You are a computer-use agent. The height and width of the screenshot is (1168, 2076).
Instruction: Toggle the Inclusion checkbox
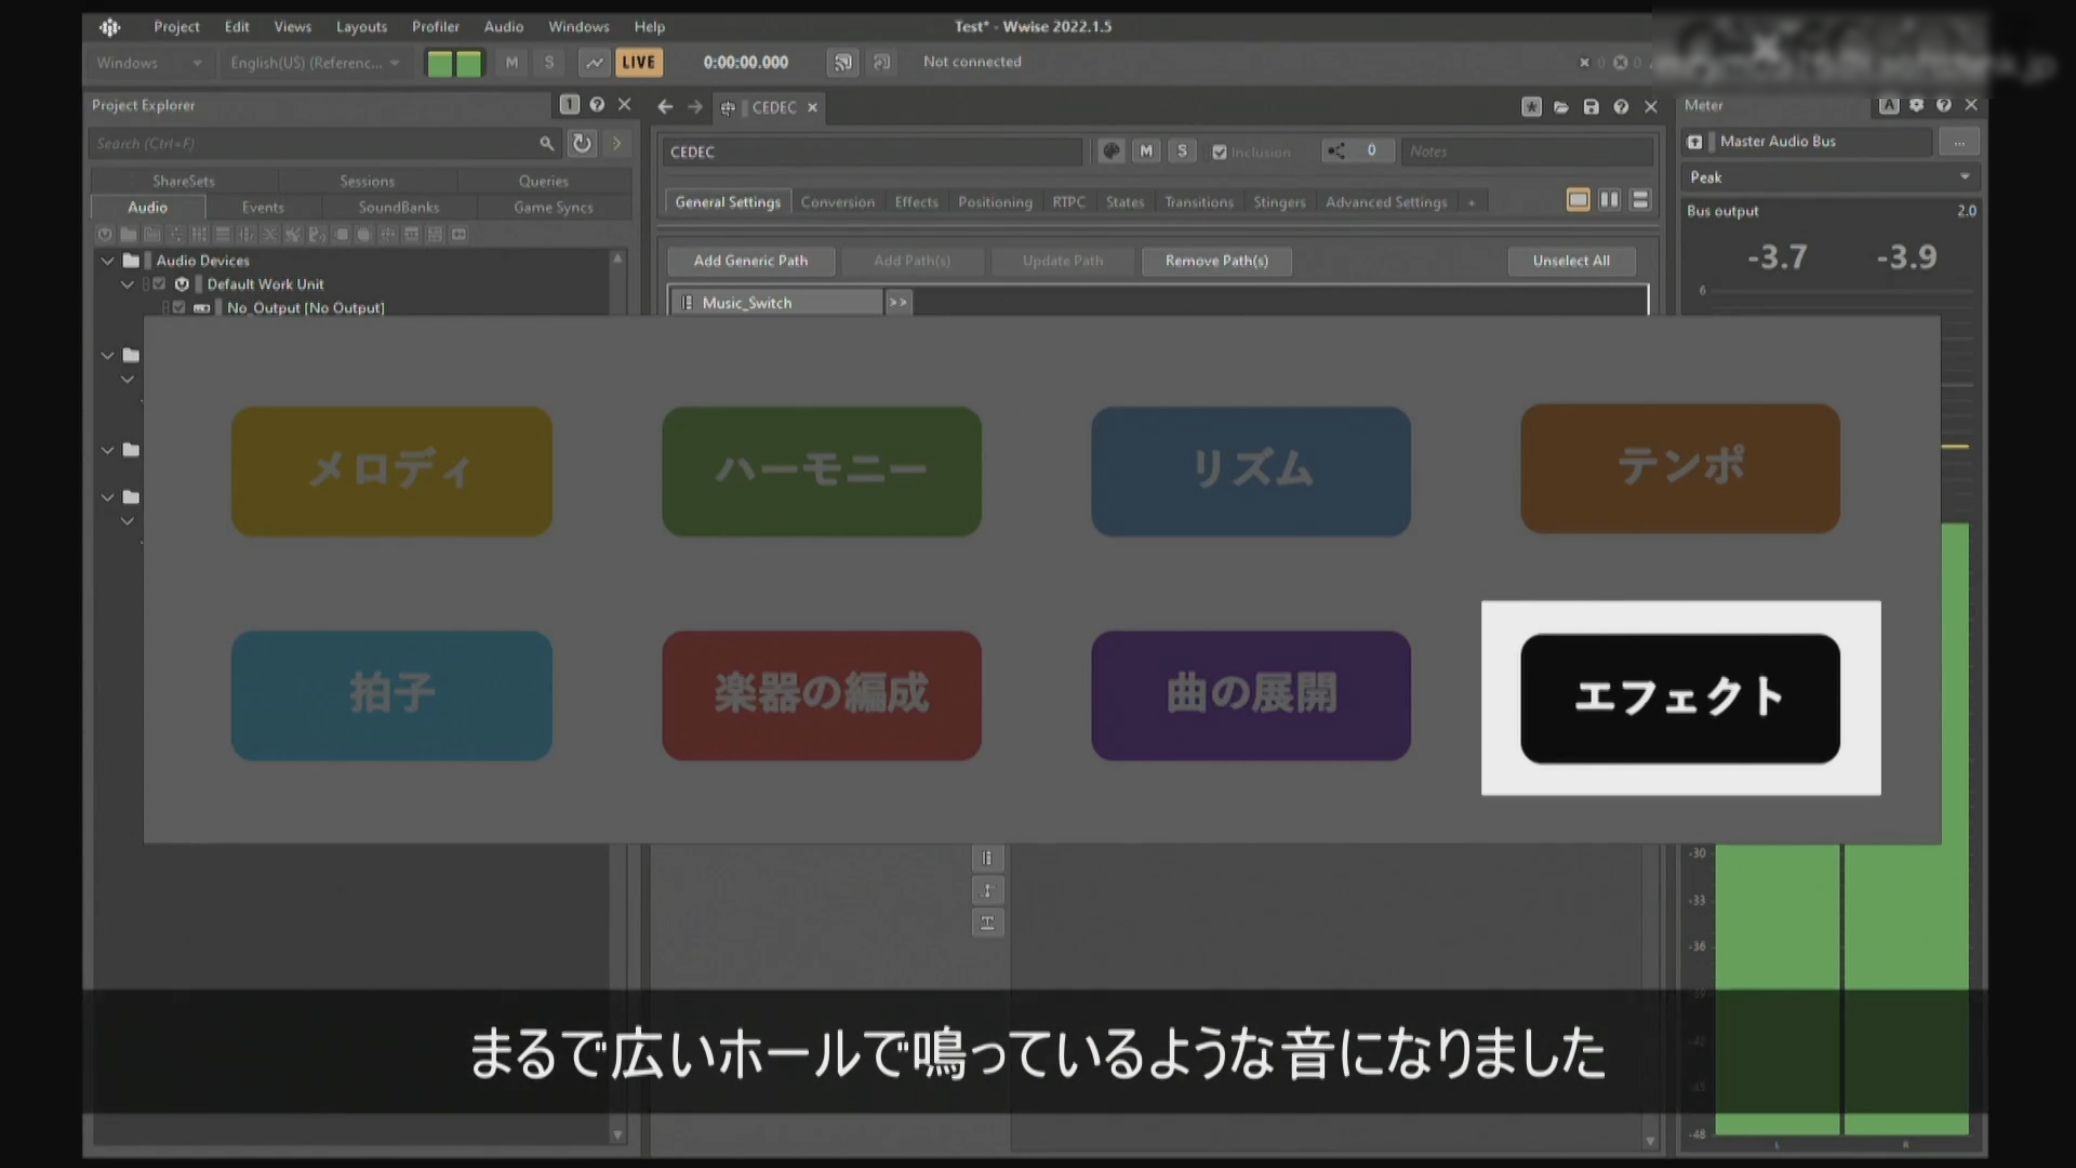pos(1219,152)
